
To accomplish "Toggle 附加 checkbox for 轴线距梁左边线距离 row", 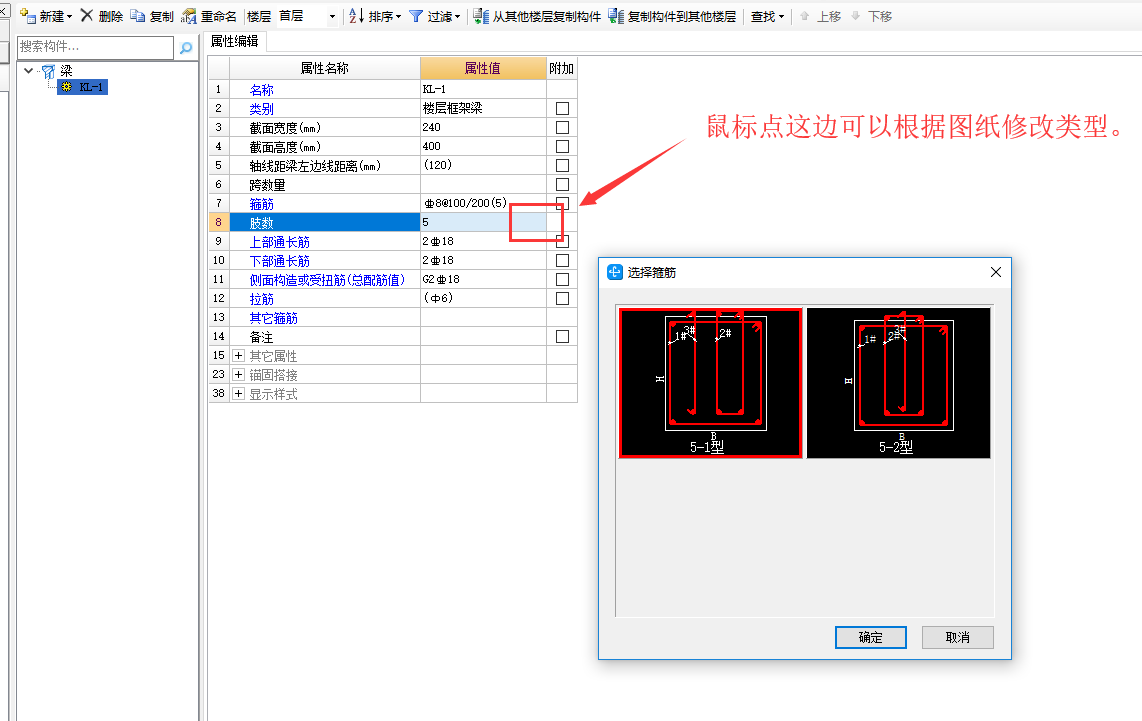I will click(562, 165).
